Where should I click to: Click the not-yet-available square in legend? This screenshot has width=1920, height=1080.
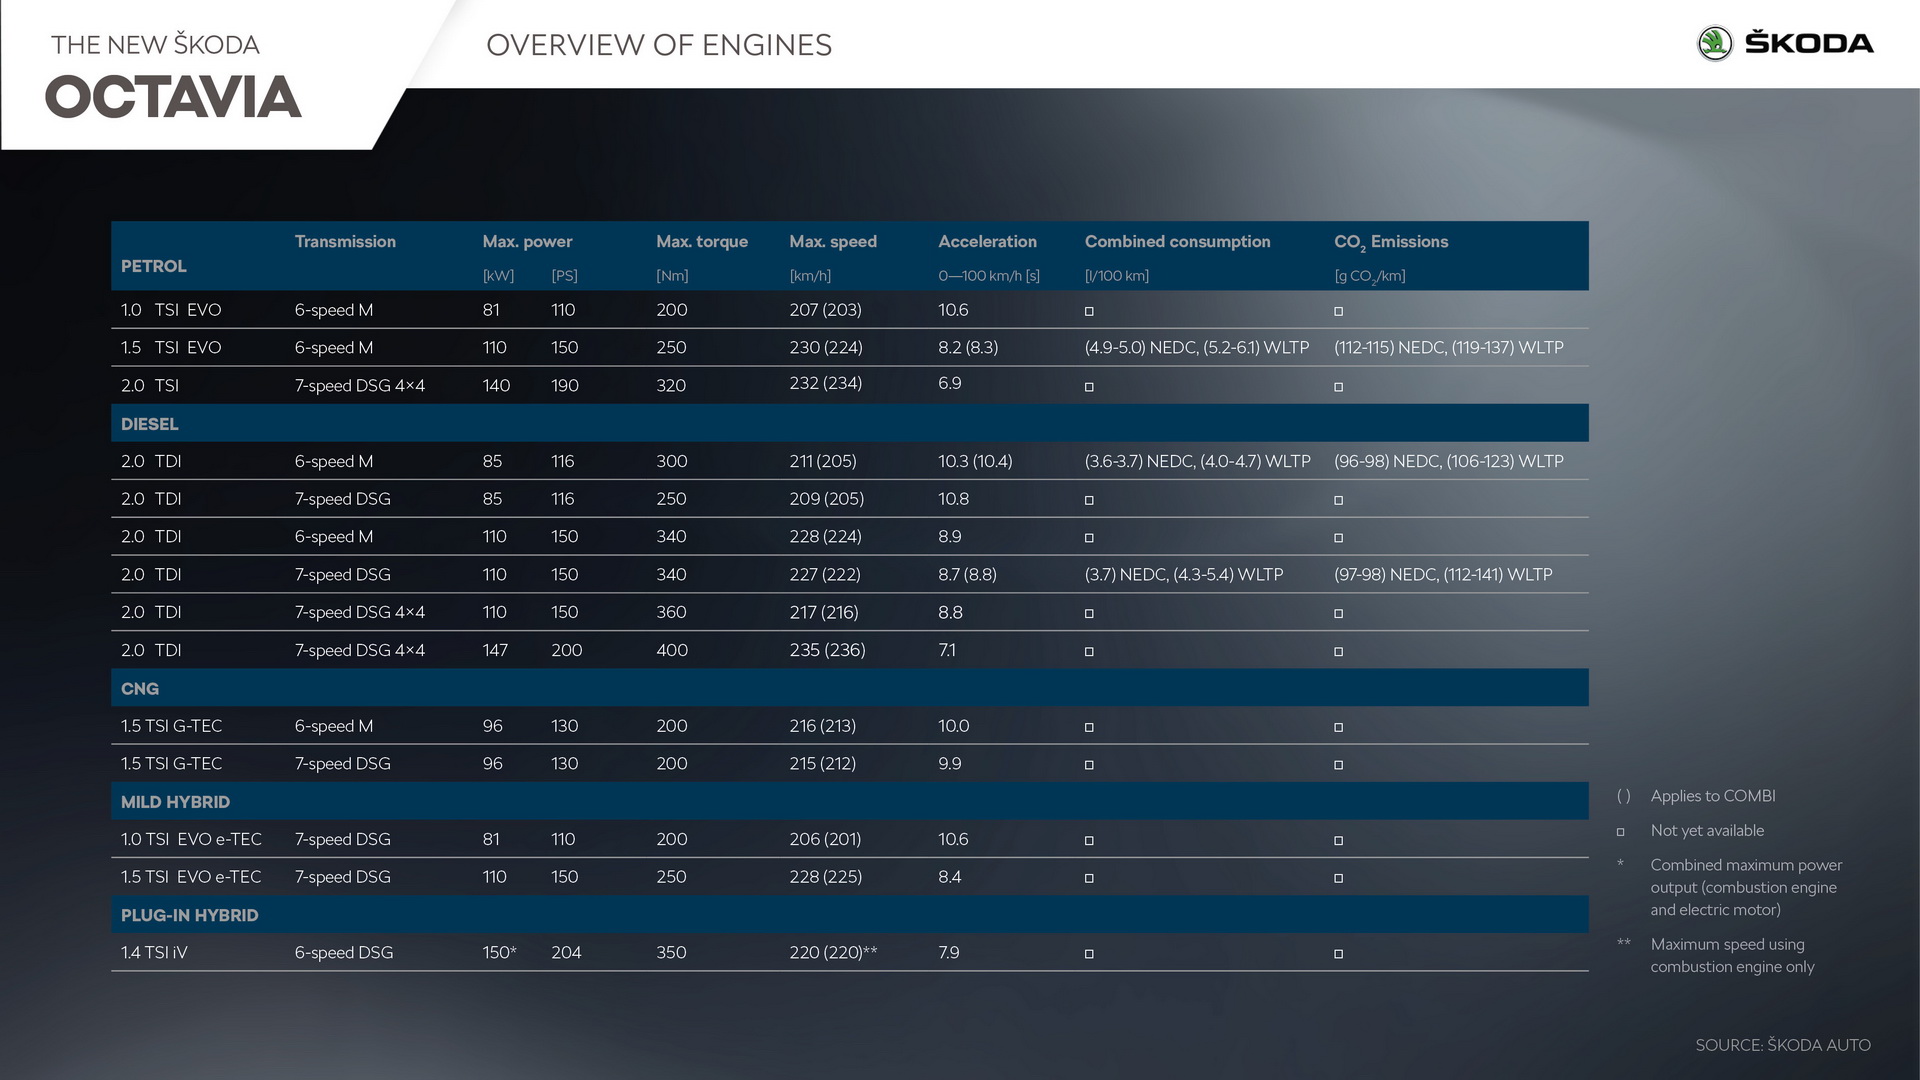coord(1620,831)
